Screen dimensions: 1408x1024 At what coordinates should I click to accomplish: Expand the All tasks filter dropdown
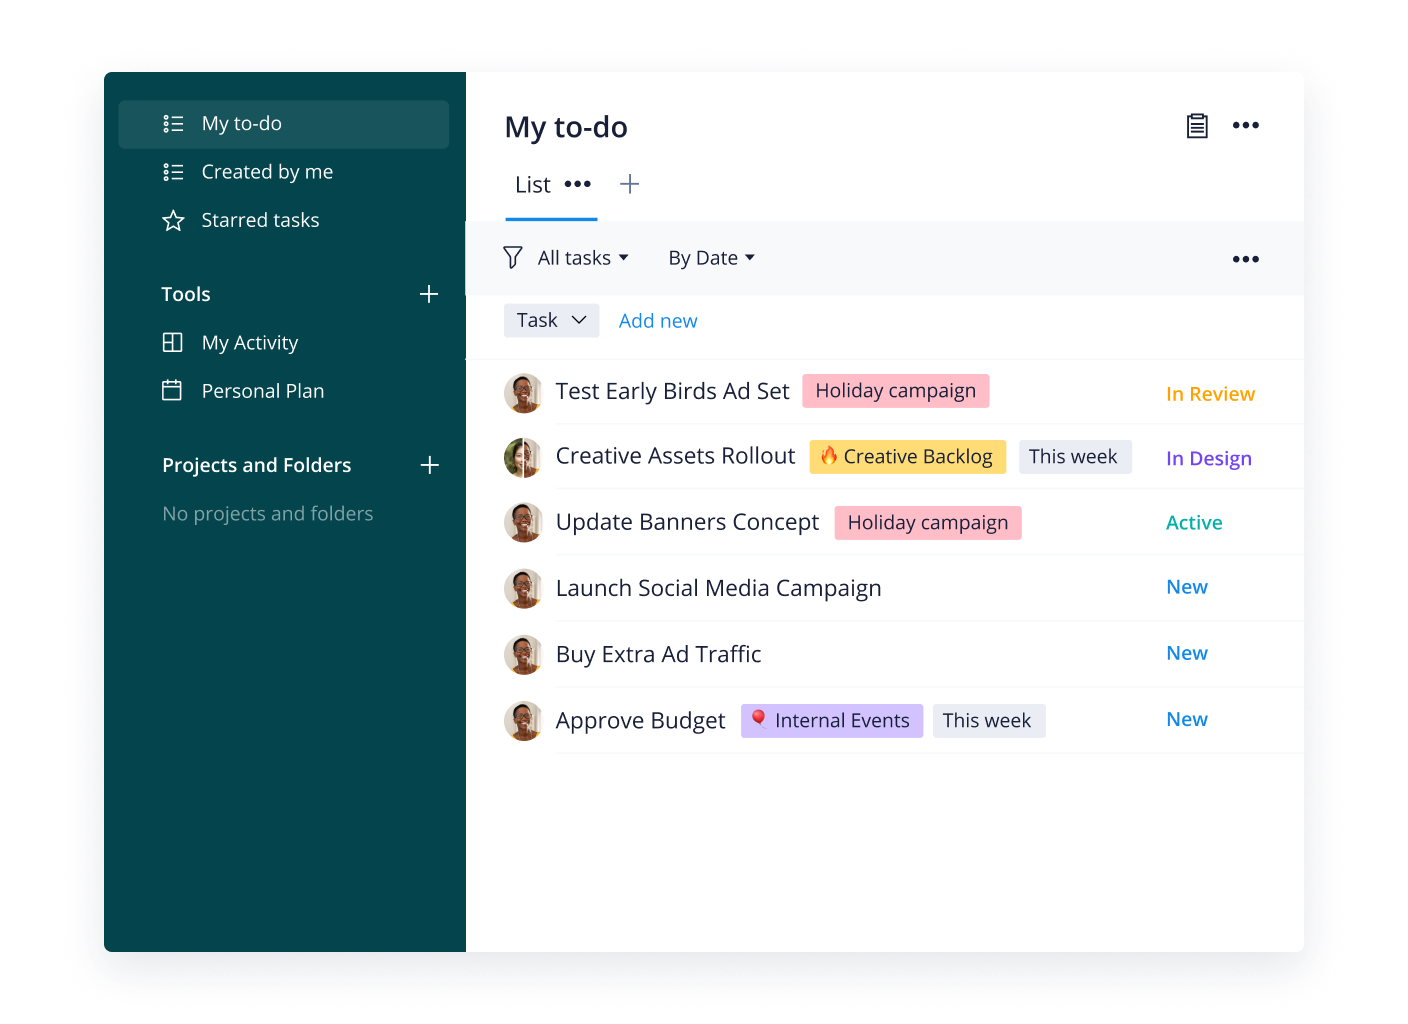pyautogui.click(x=583, y=258)
